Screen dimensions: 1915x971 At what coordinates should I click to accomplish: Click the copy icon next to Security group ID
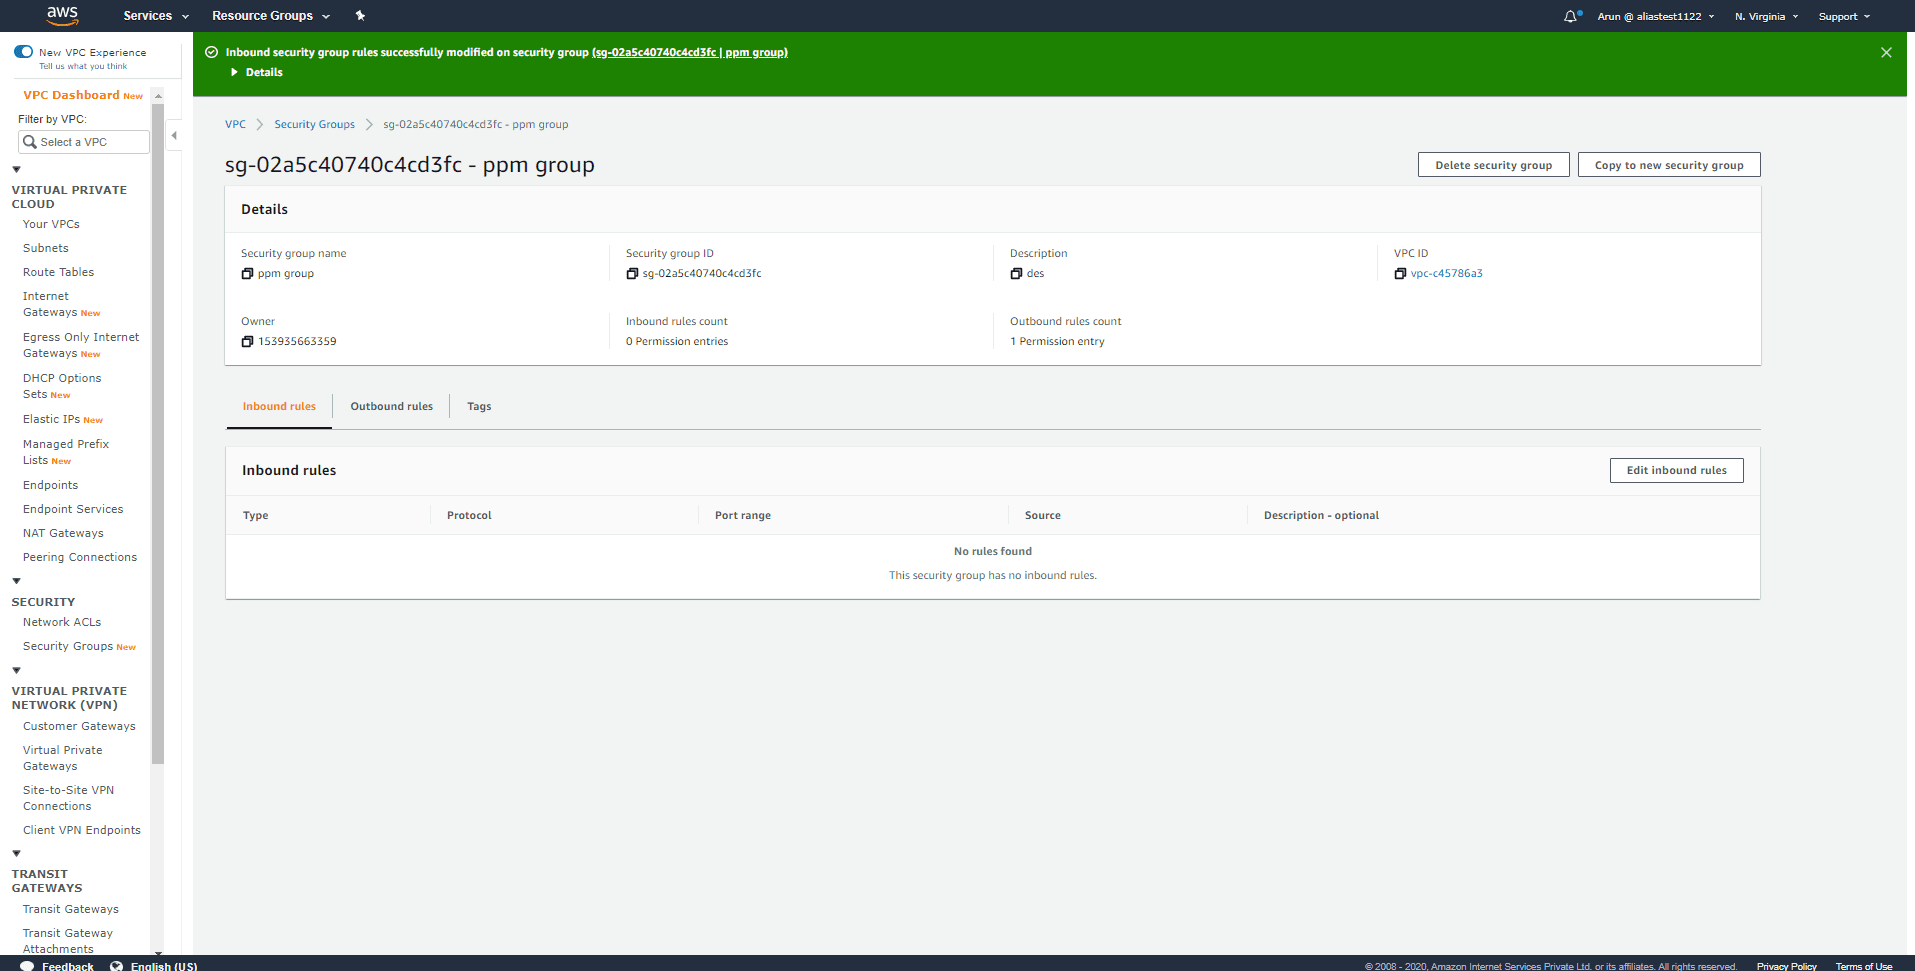coord(632,273)
